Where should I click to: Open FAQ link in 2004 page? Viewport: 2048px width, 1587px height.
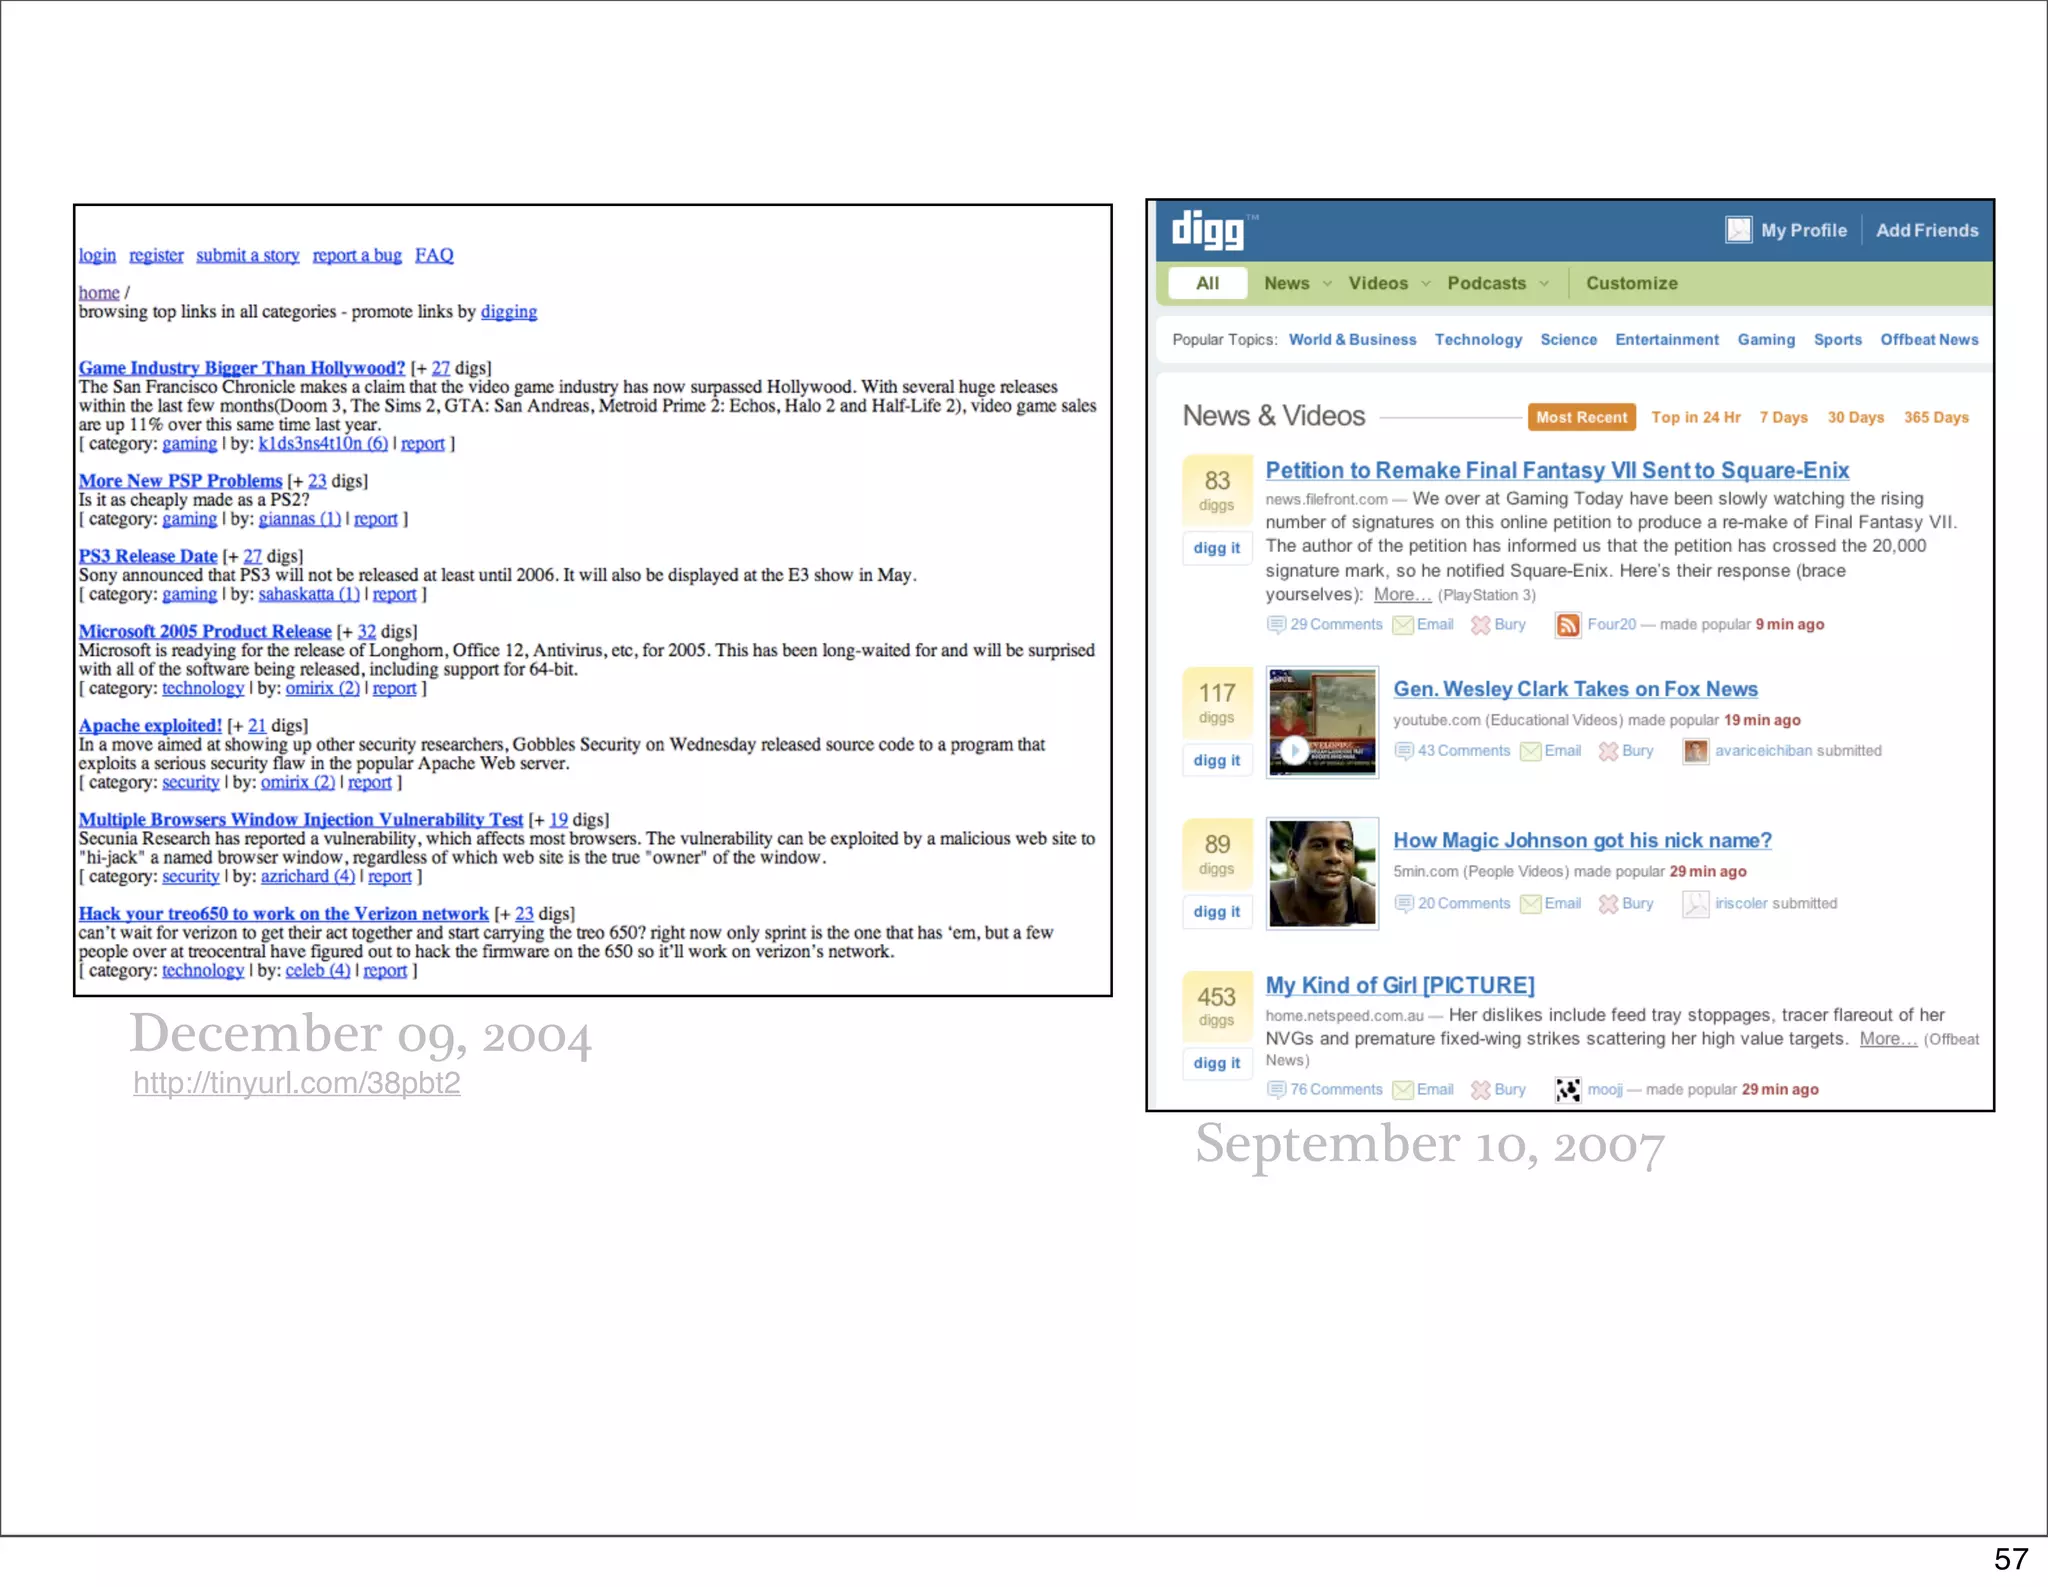pos(434,256)
